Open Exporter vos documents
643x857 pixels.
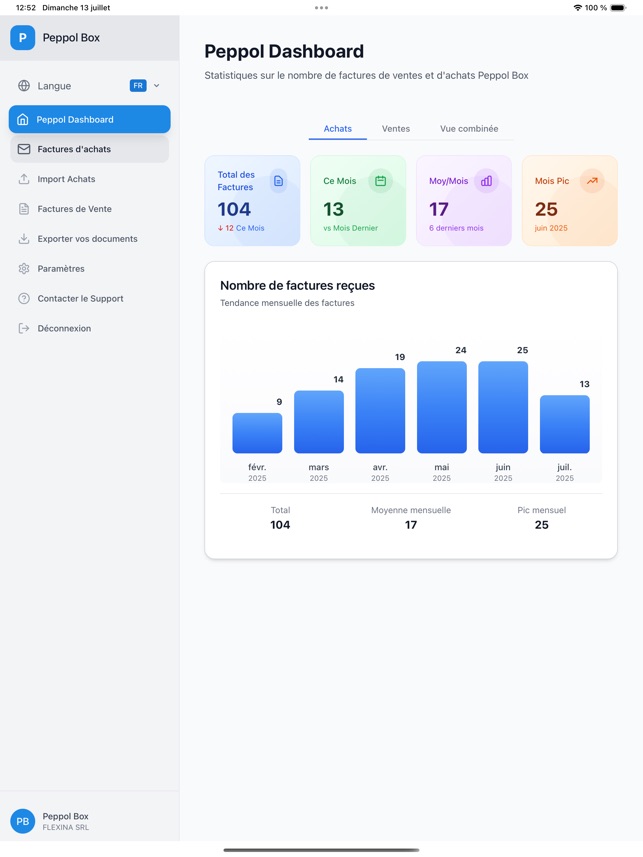click(x=90, y=239)
